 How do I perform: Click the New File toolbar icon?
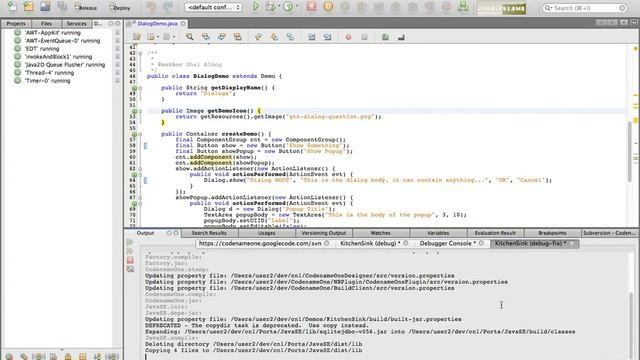click(12, 6)
